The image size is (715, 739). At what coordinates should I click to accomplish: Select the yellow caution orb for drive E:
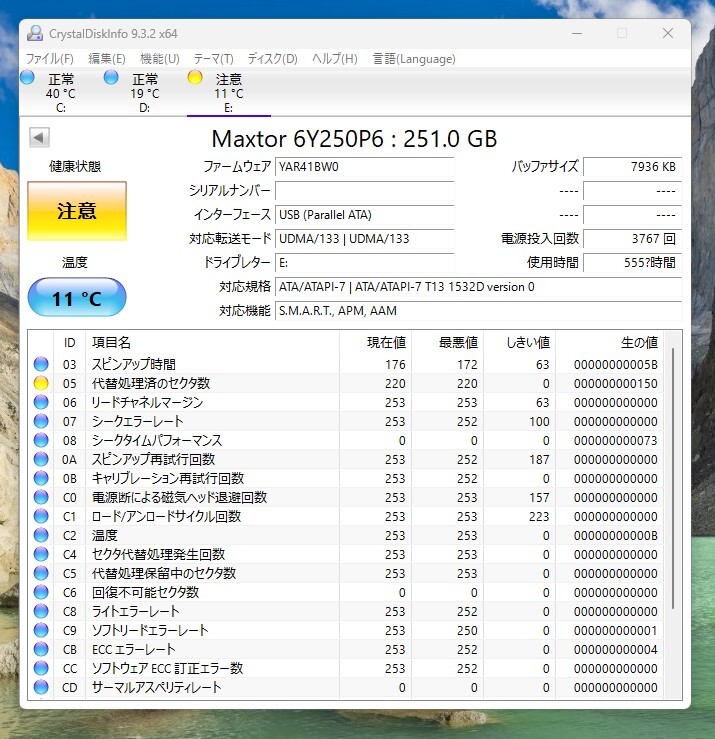click(x=195, y=77)
